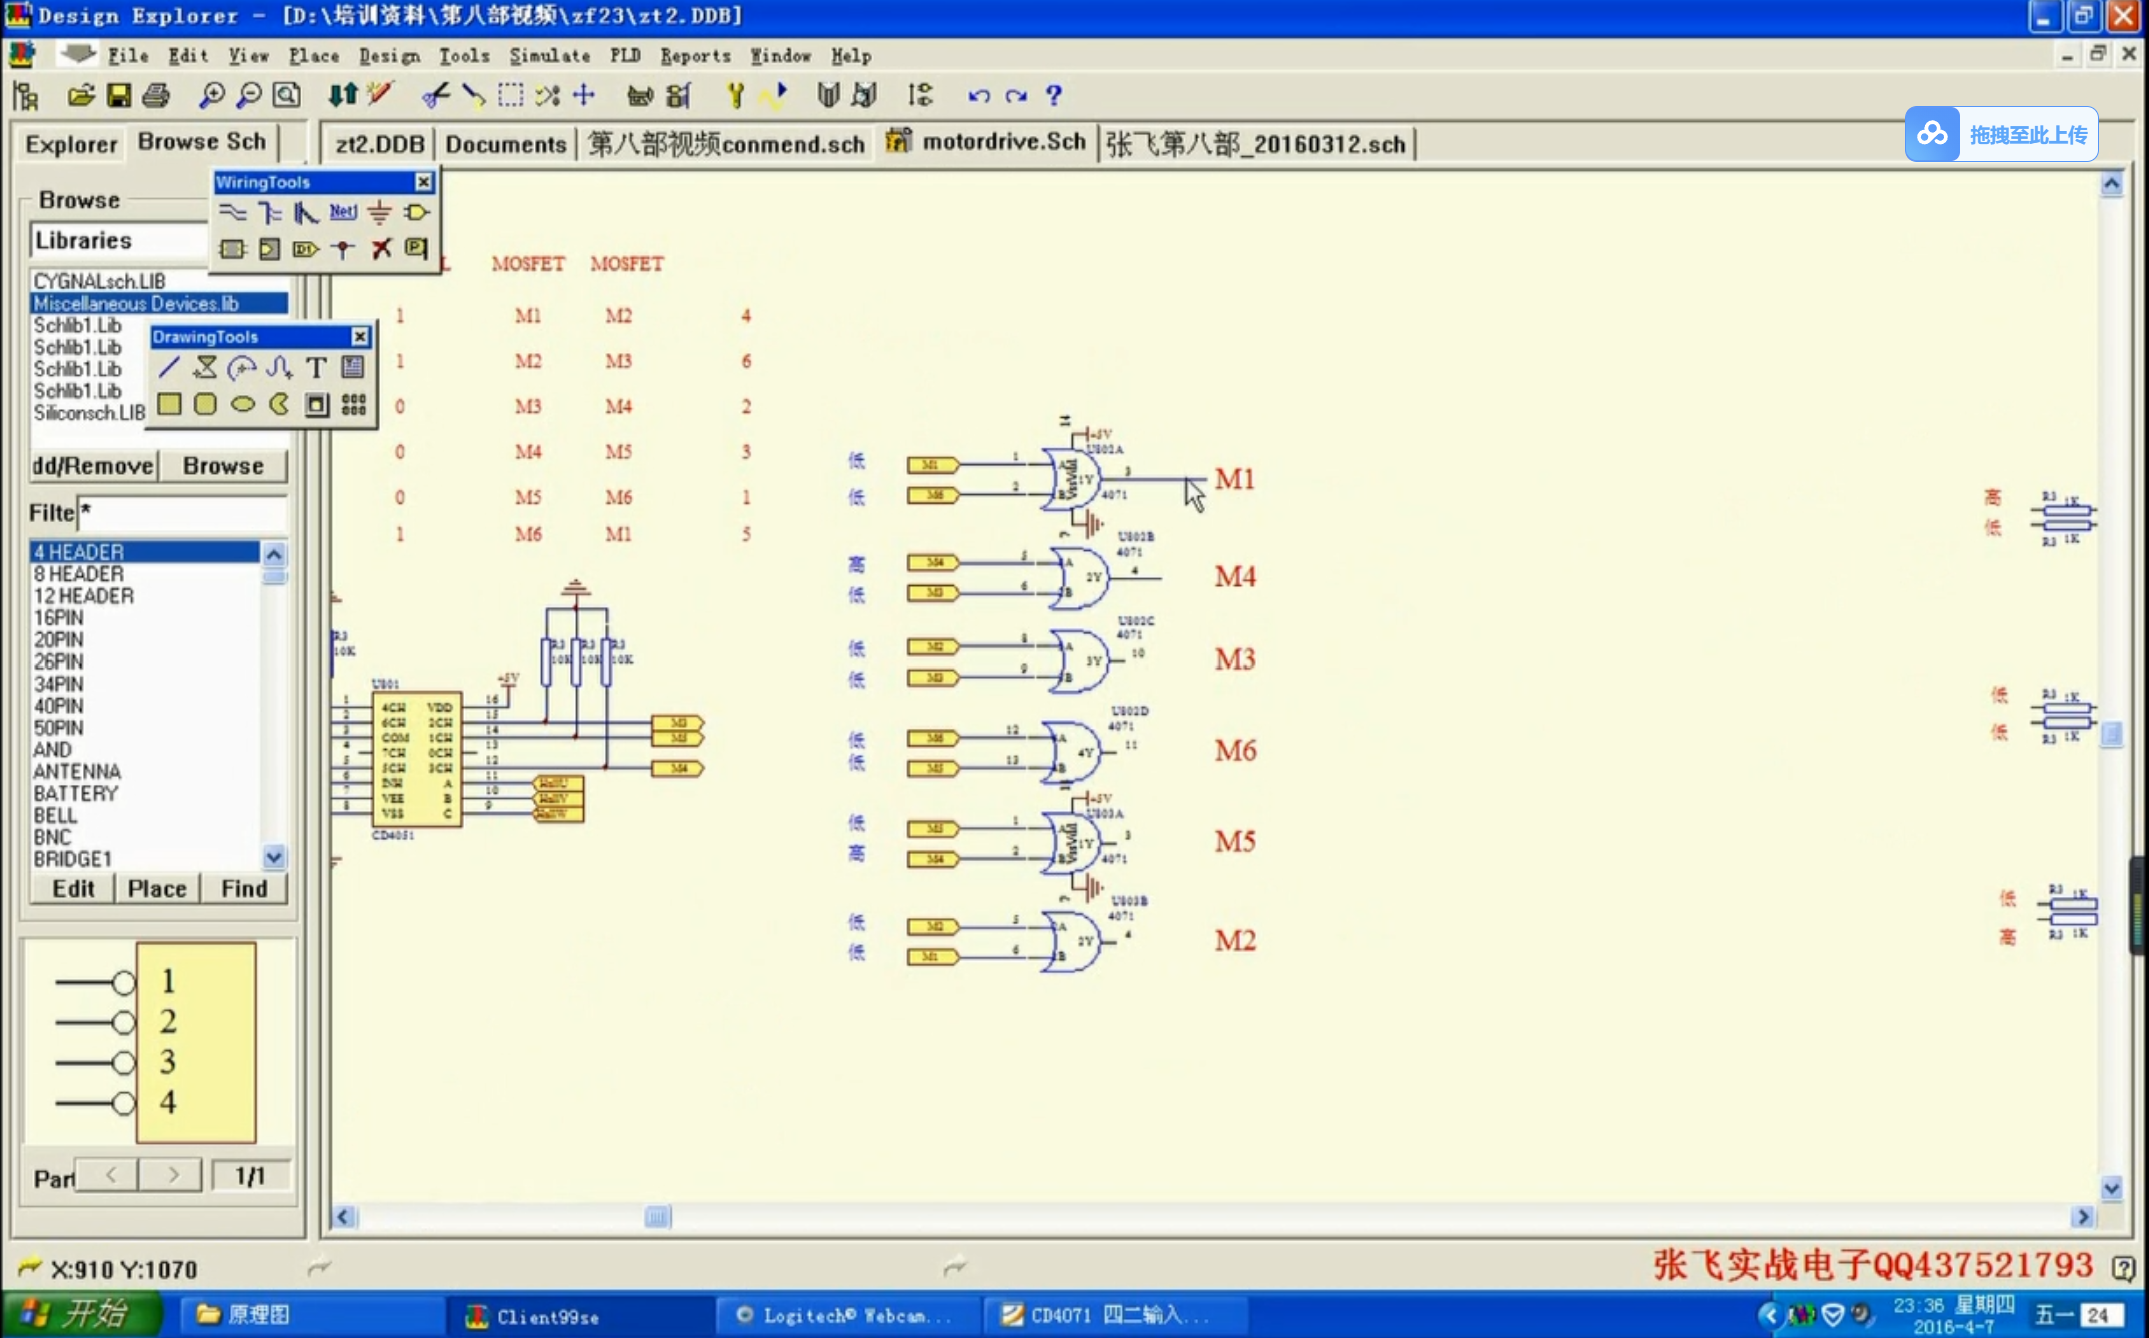
Task: Switch to the Documents tab
Action: point(505,144)
